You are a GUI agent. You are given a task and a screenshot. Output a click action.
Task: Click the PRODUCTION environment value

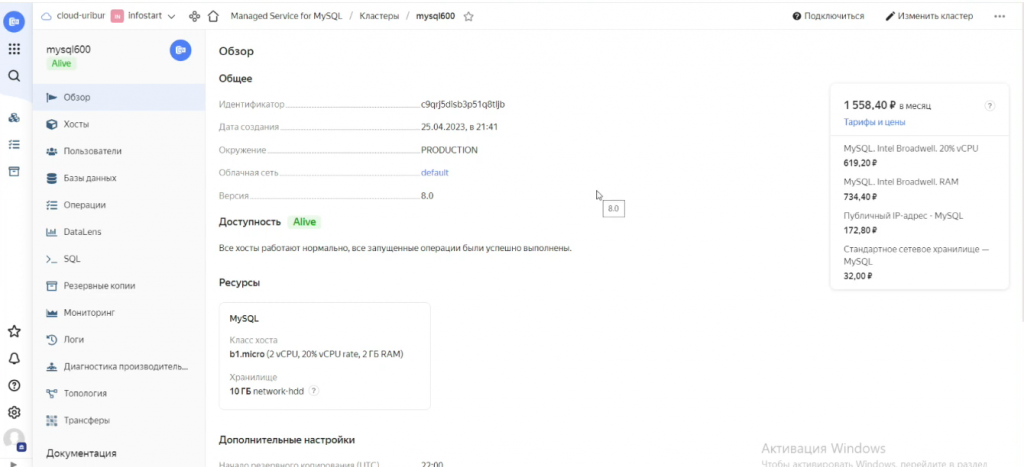449,150
